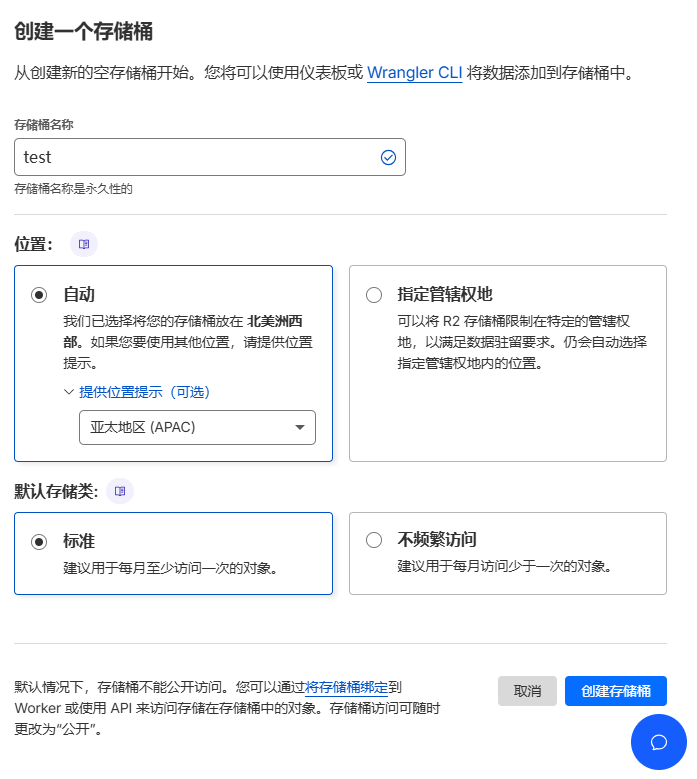Collapse the 提供位置提示 (可选) section
The image size is (697, 779).
point(137,392)
